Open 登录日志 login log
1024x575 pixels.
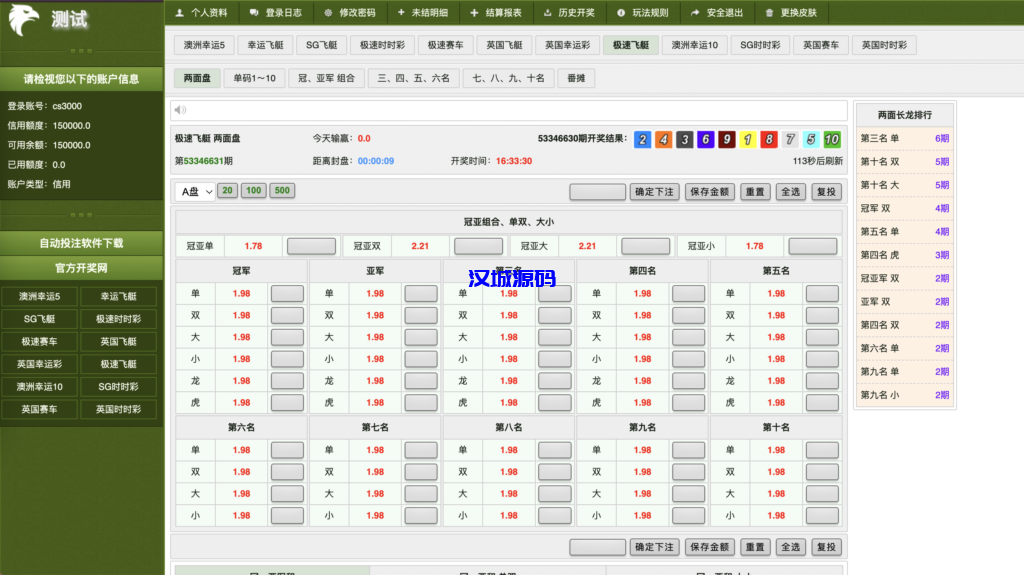pos(276,12)
